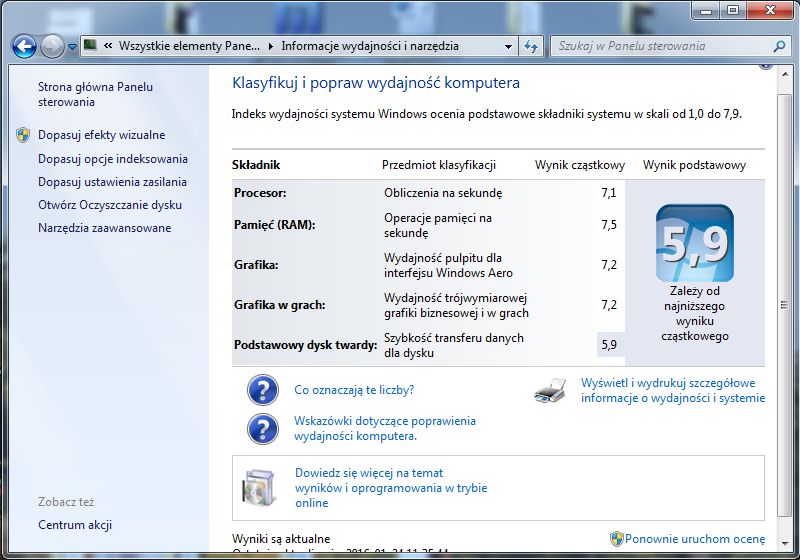This screenshot has width=800, height=560.
Task: Click help icon beside 'Wskazówki dotyczące poprawienia'
Action: 263,429
